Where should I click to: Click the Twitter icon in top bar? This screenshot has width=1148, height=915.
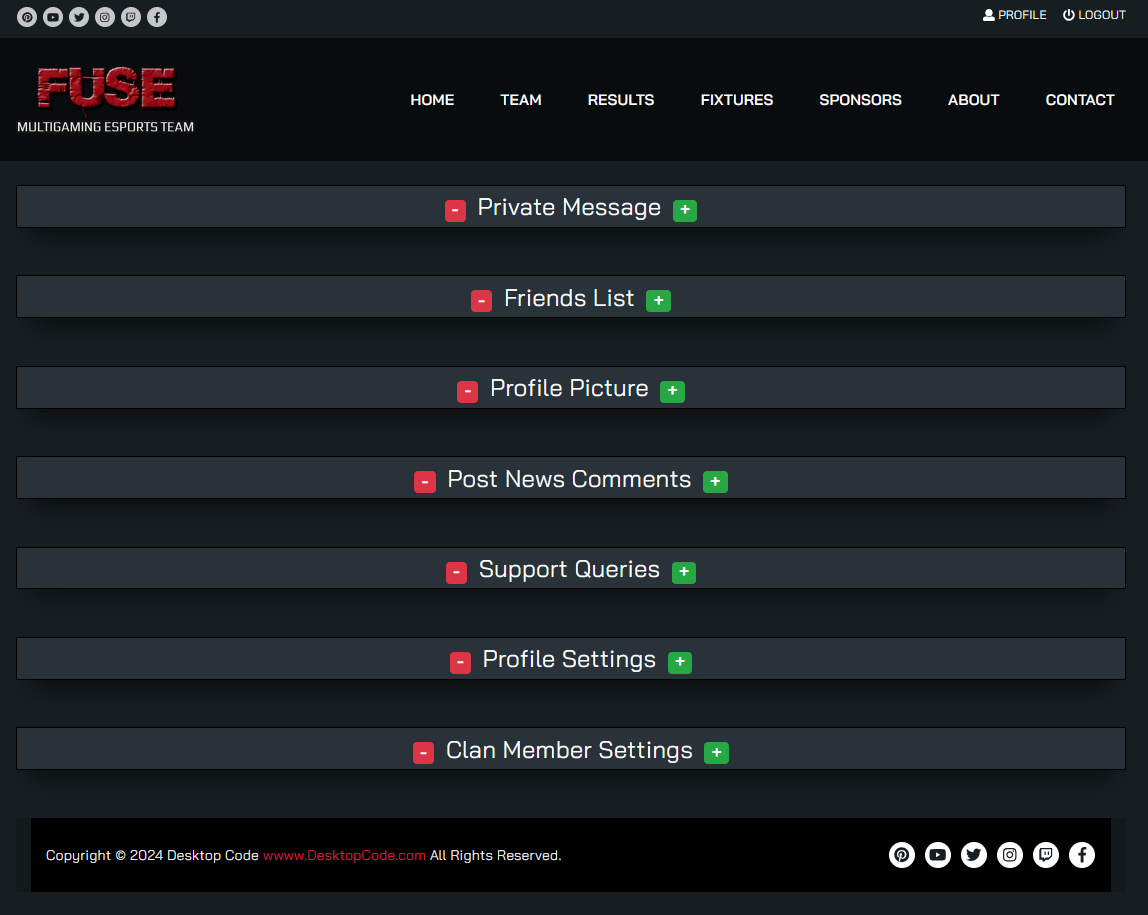[x=79, y=17]
